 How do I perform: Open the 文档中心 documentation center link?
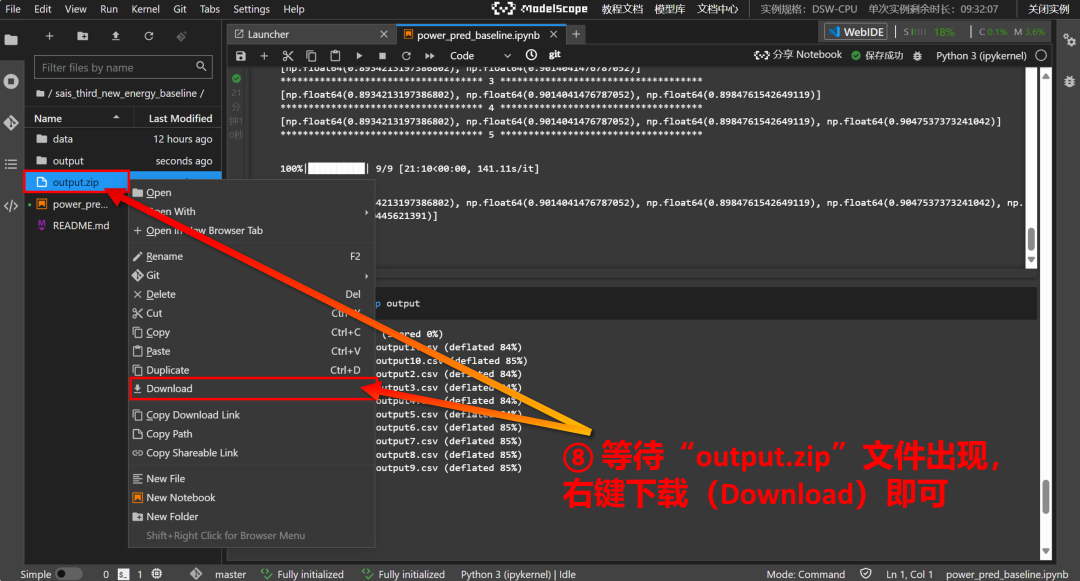point(717,9)
